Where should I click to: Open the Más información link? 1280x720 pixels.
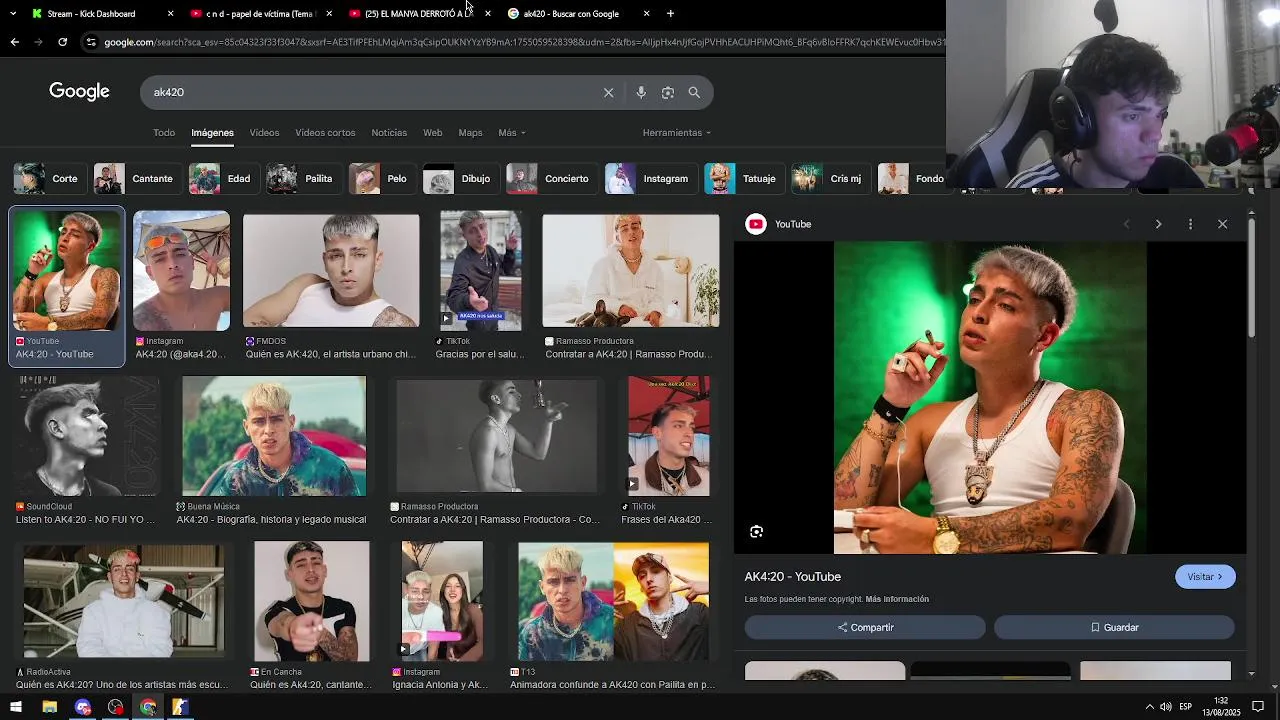click(897, 599)
